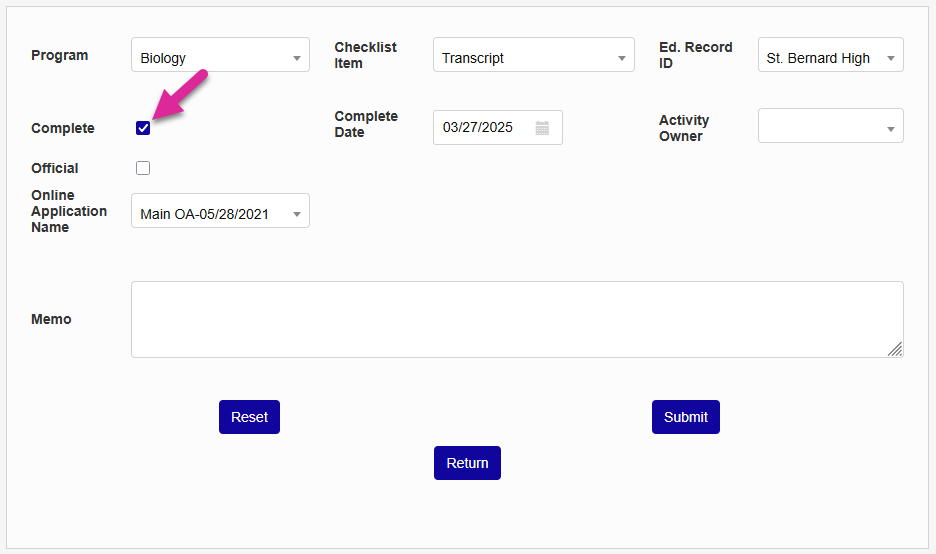Submit the checklist form
The height and width of the screenshot is (554, 936).
click(685, 417)
